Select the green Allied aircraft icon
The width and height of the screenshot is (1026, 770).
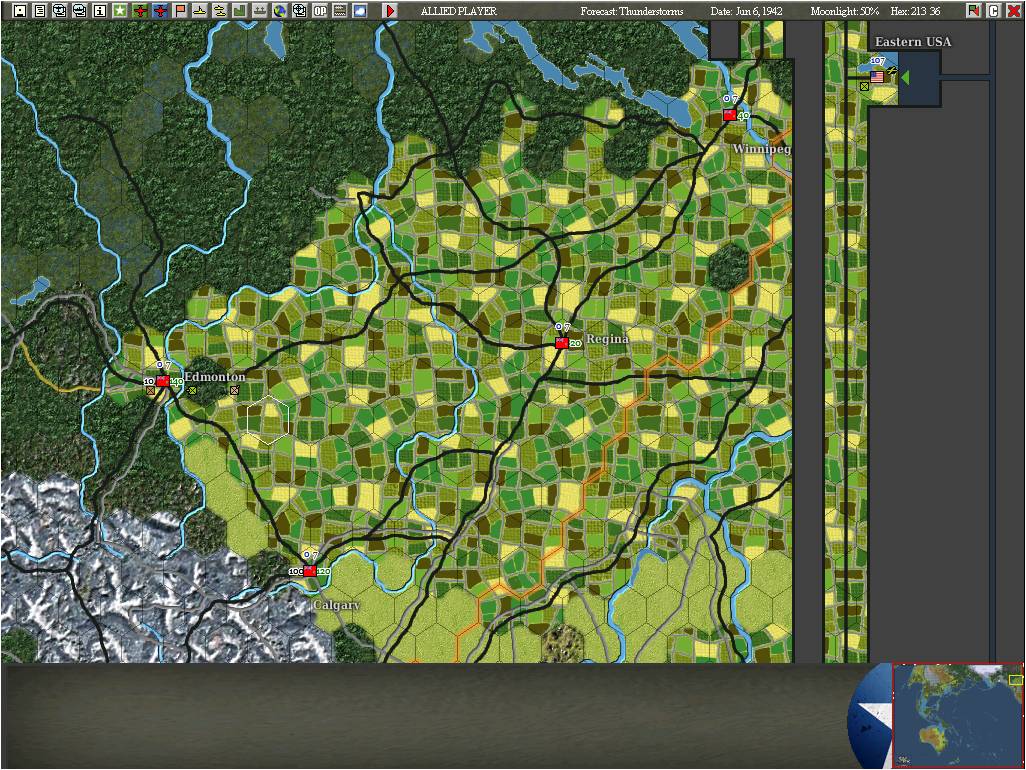(140, 10)
